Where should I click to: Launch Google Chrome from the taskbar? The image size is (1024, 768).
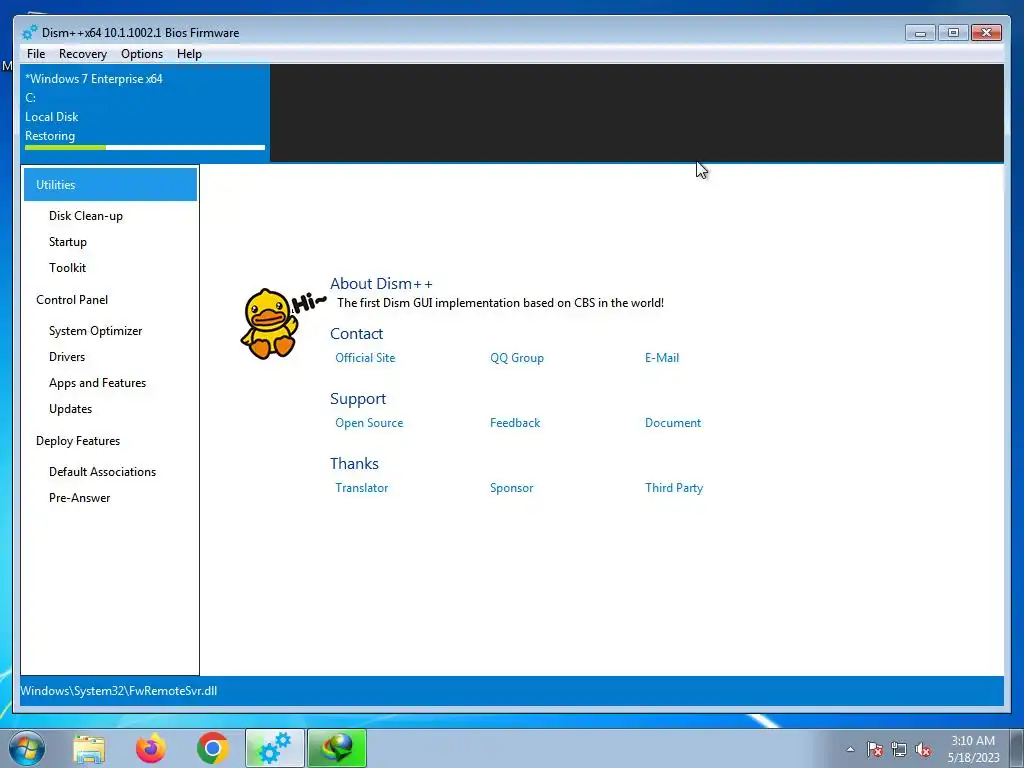click(x=212, y=748)
